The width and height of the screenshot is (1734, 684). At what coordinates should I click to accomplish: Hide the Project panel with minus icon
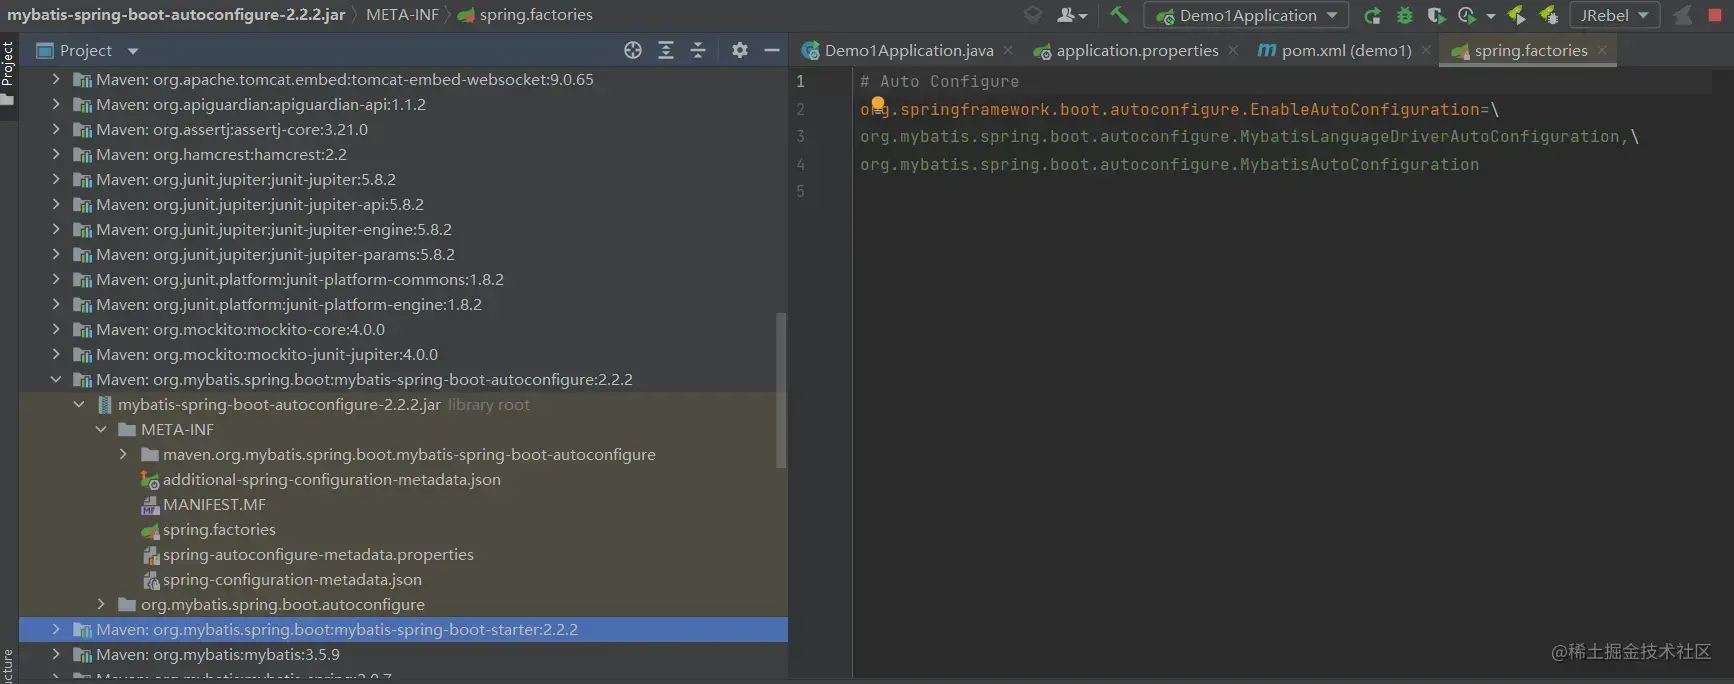coord(772,50)
